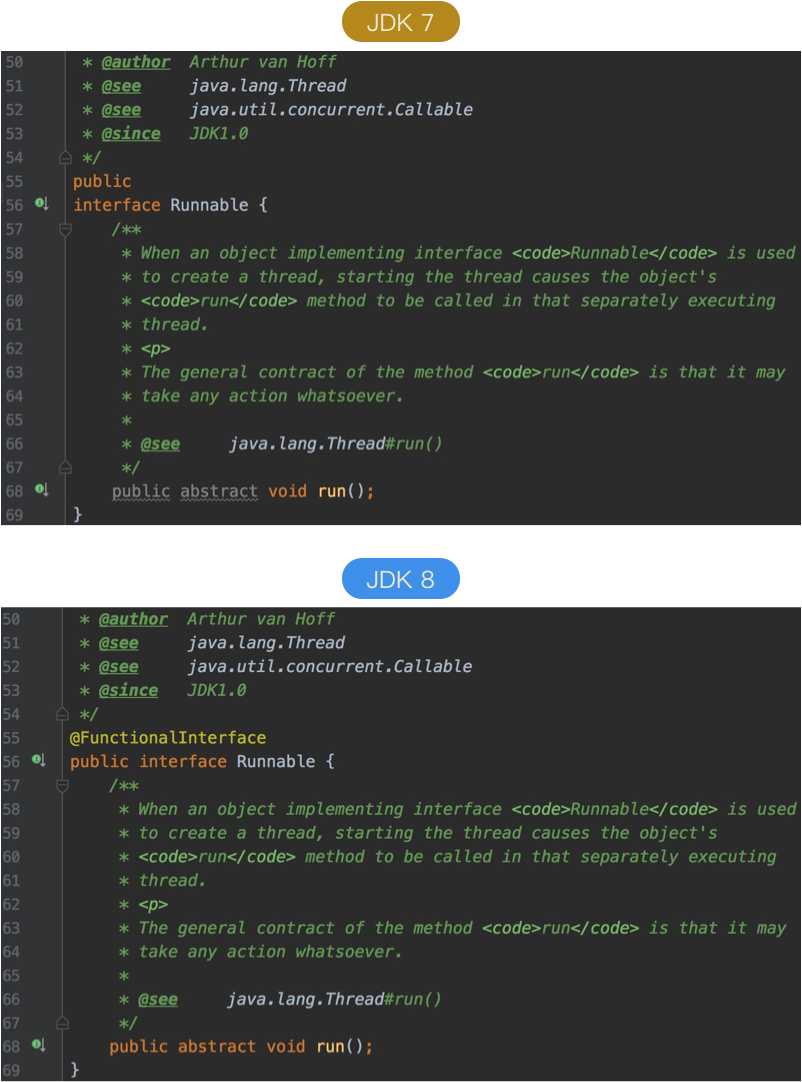The image size is (802, 1082).
Task: Click the @see tag before Thread#run() in JDK 7
Action: tap(160, 444)
